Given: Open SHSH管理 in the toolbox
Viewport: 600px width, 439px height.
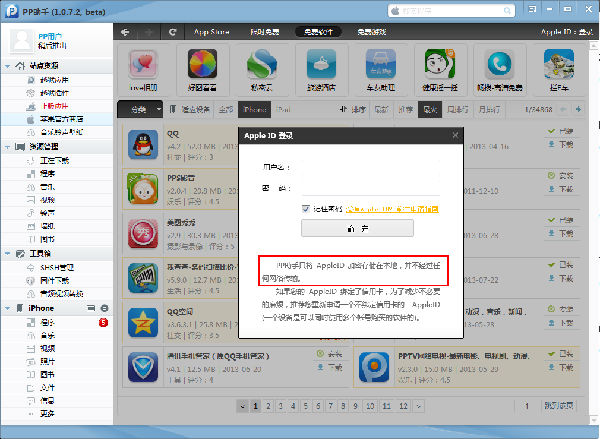Looking at the screenshot, I should (x=57, y=268).
